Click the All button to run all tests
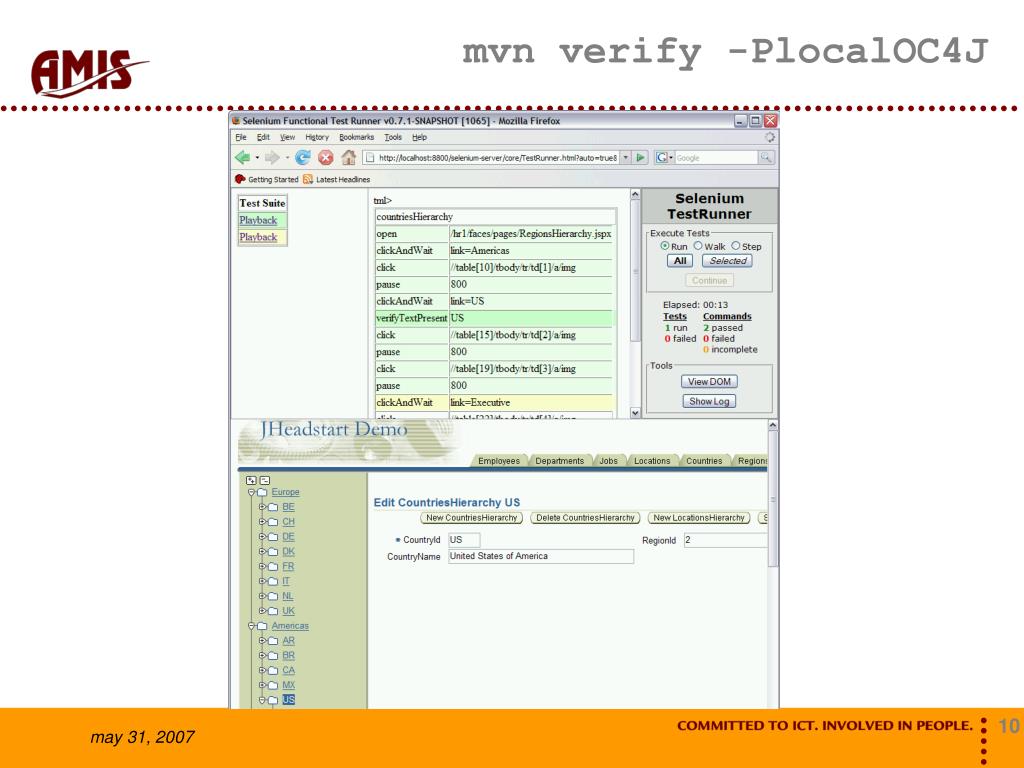The width and height of the screenshot is (1024, 768). 680,261
